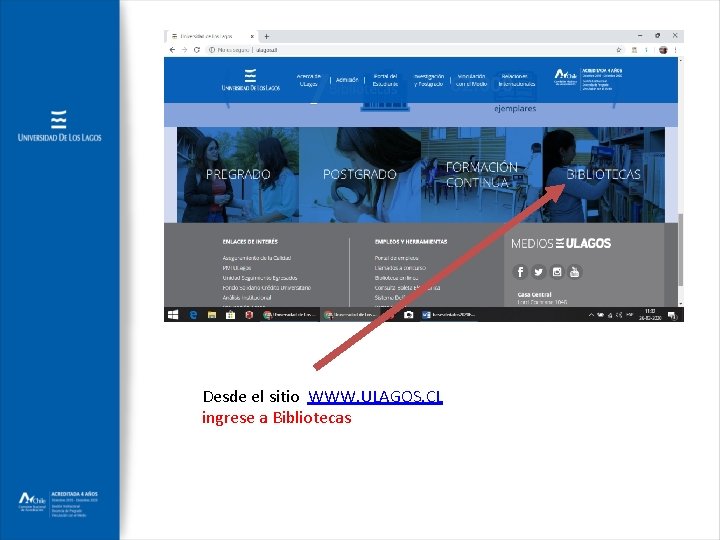This screenshot has width=720, height=540.
Task: Open Vinculación con el Medio menu
Action: coord(472,80)
